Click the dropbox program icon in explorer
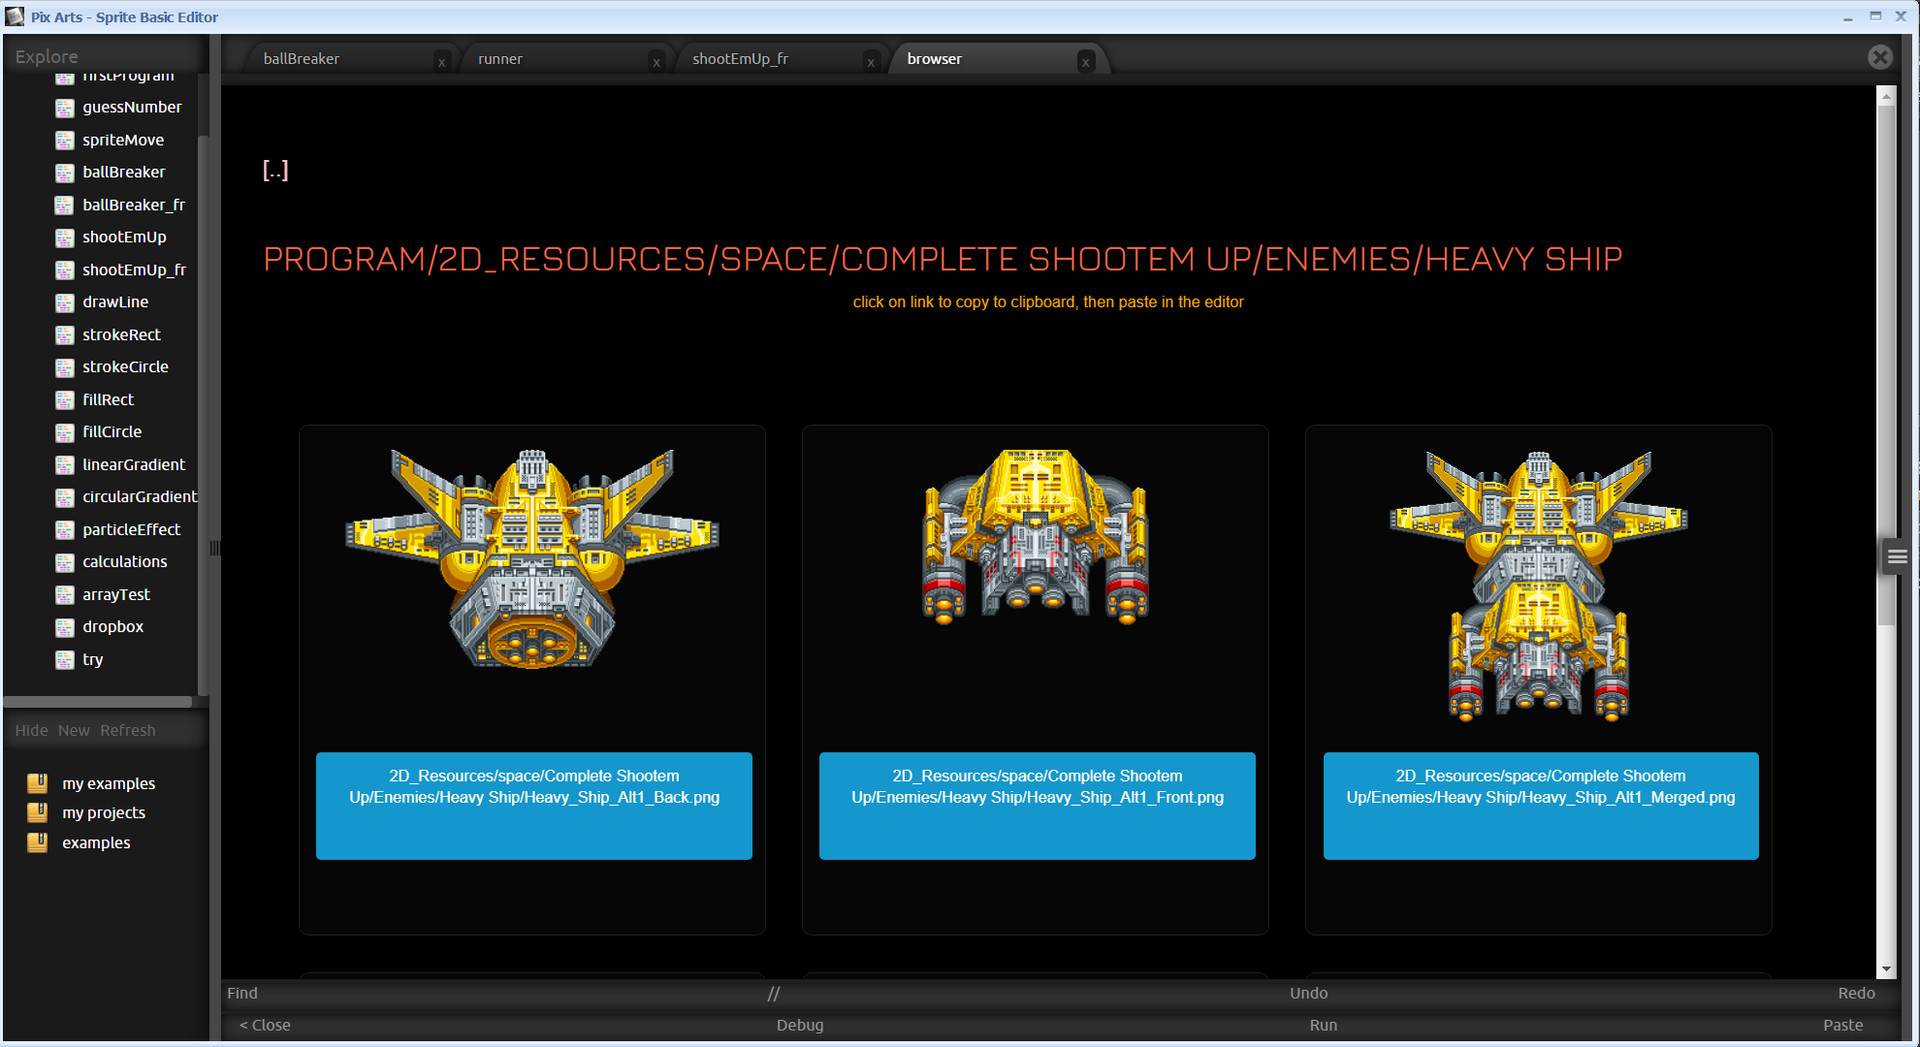1920x1047 pixels. click(65, 628)
